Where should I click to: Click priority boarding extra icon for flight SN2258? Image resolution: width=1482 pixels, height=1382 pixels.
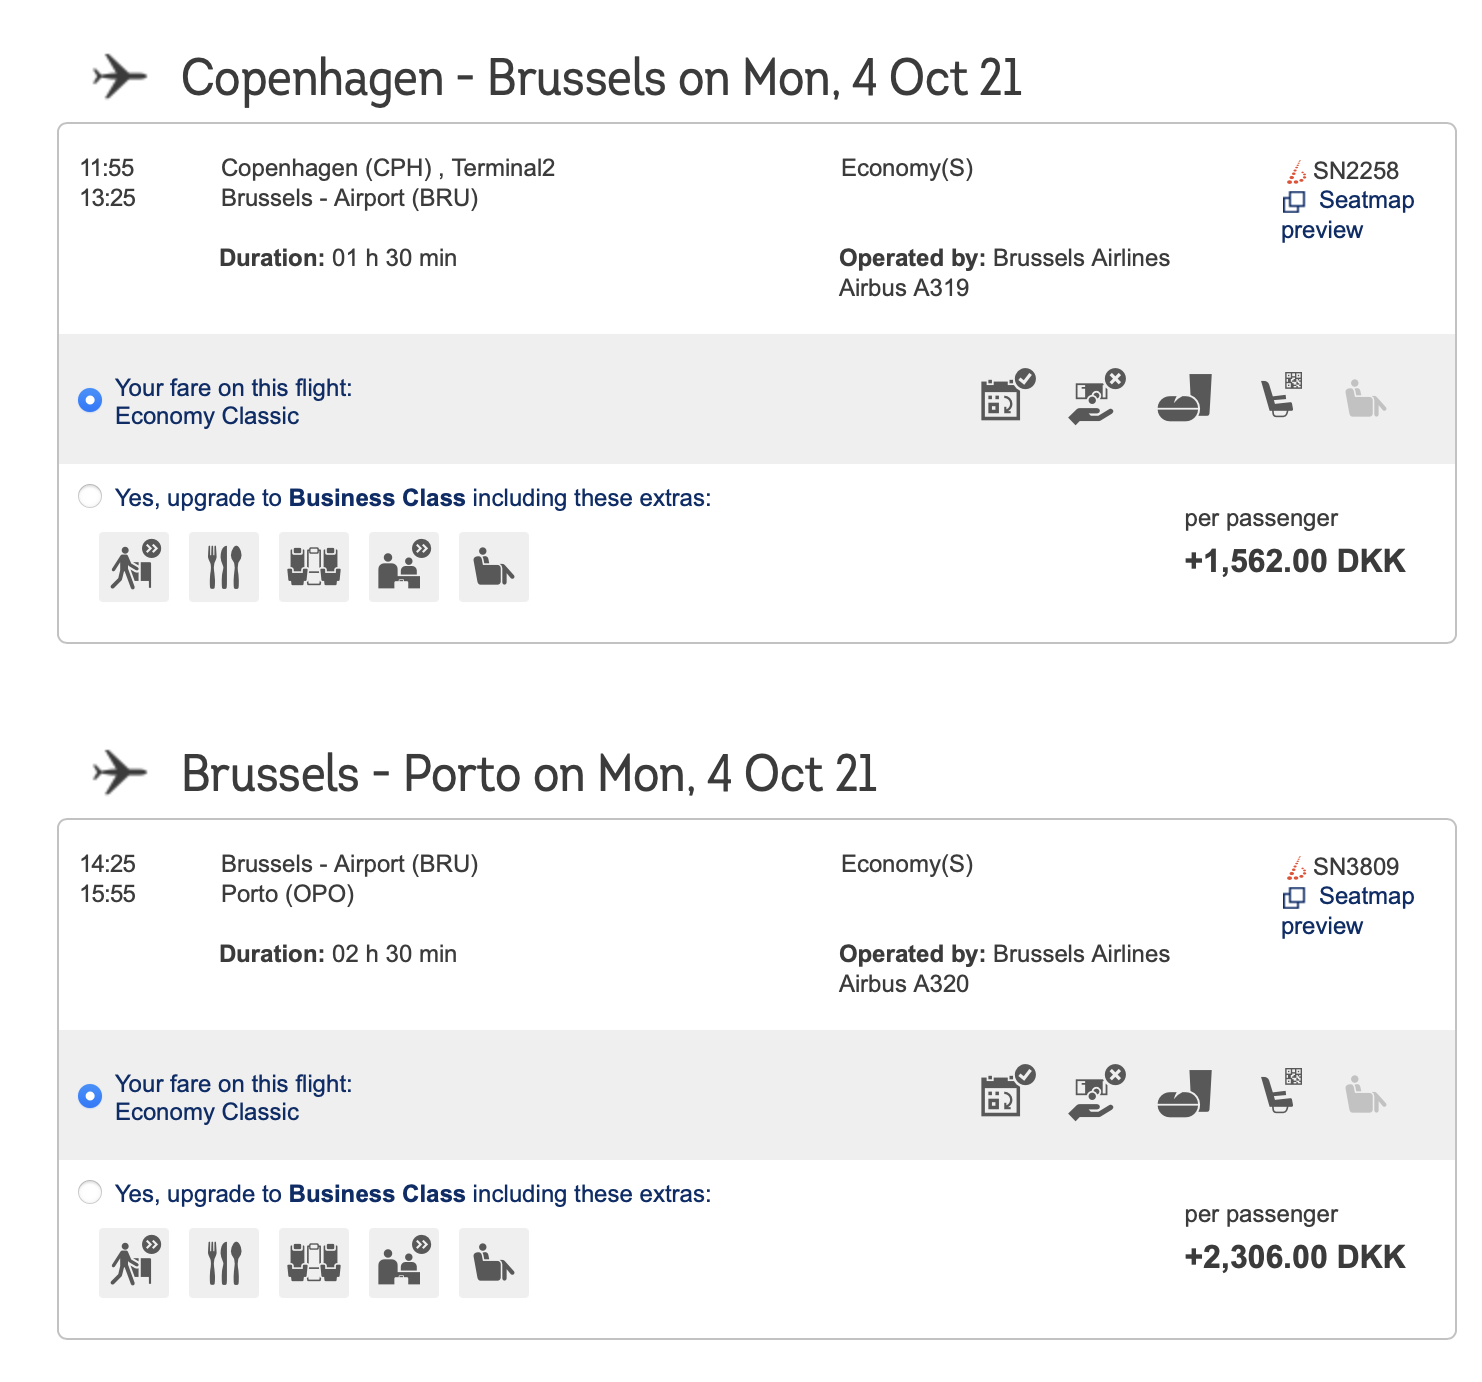pos(134,567)
